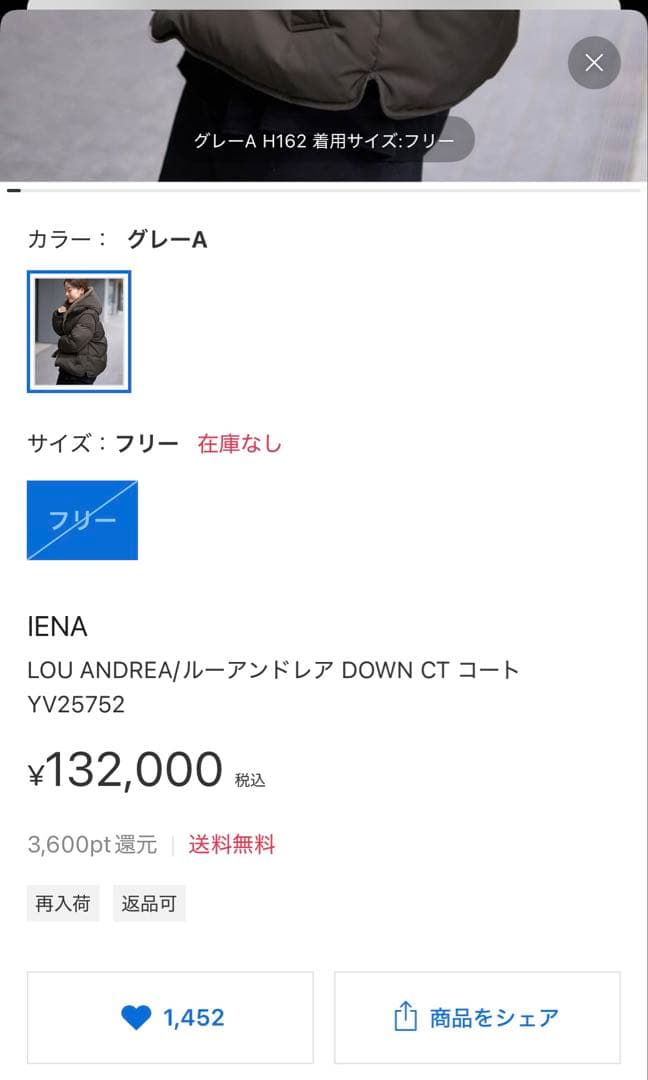Viewport: 648px width, 1080px height.
Task: Tap the 再入荷 restock notification tag
Action: (63, 903)
